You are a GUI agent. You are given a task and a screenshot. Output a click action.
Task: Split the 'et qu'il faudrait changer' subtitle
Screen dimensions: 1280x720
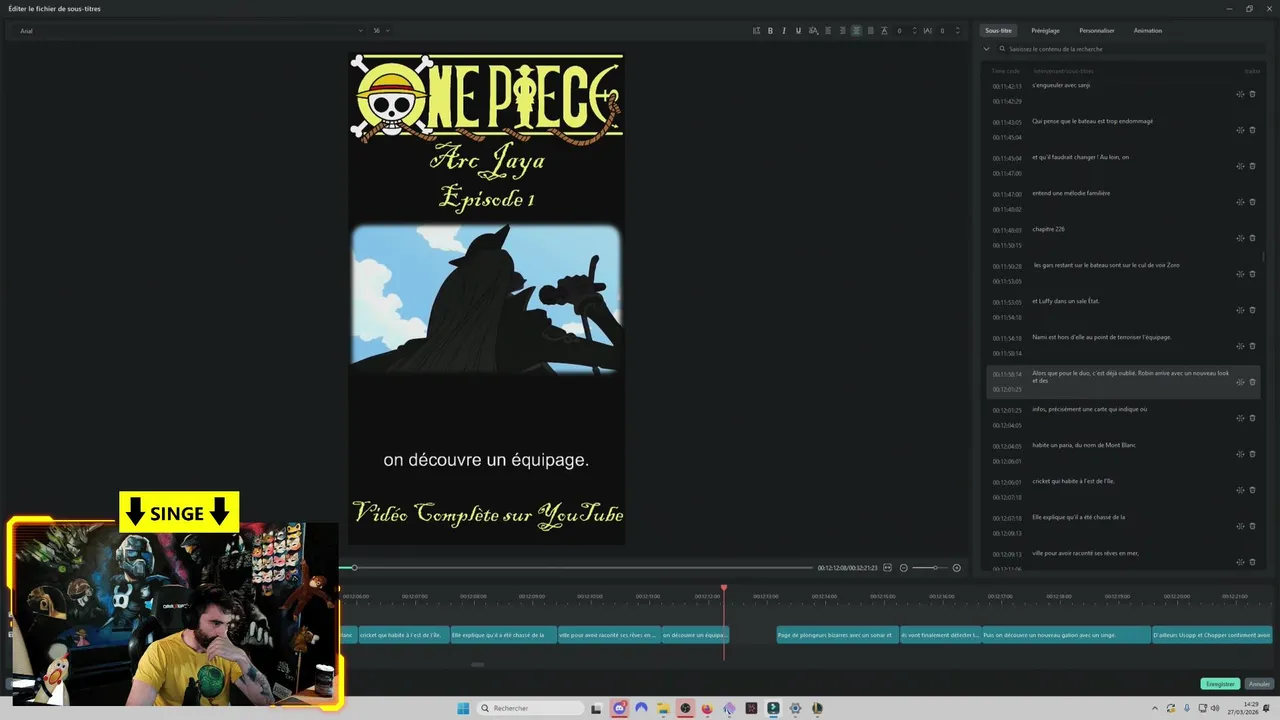(1240, 166)
